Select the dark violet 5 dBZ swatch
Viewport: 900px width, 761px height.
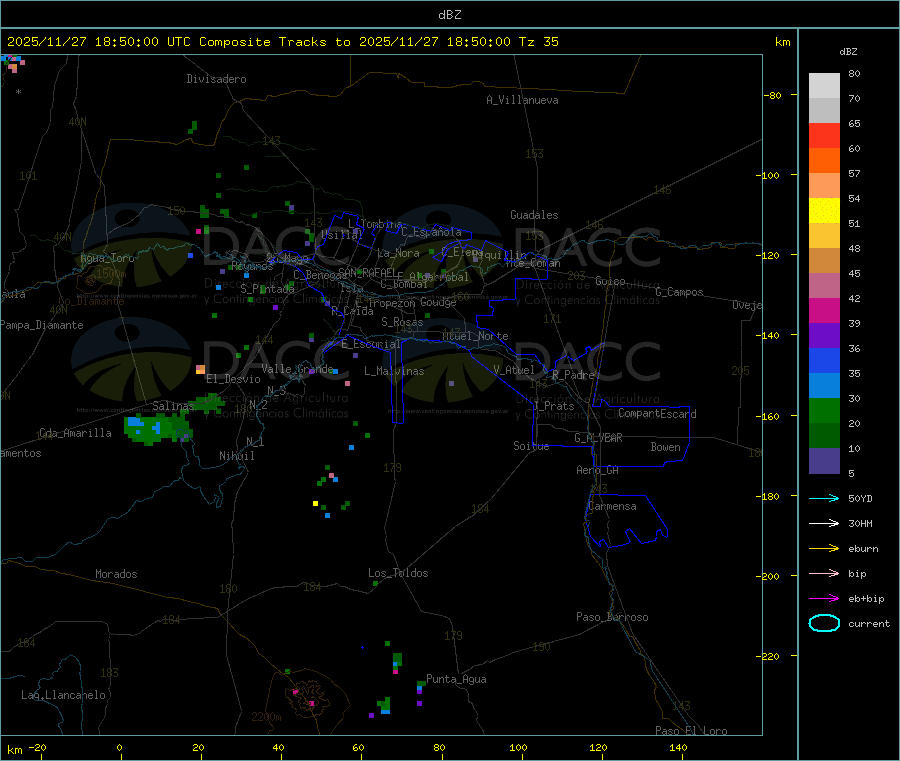[x=824, y=461]
